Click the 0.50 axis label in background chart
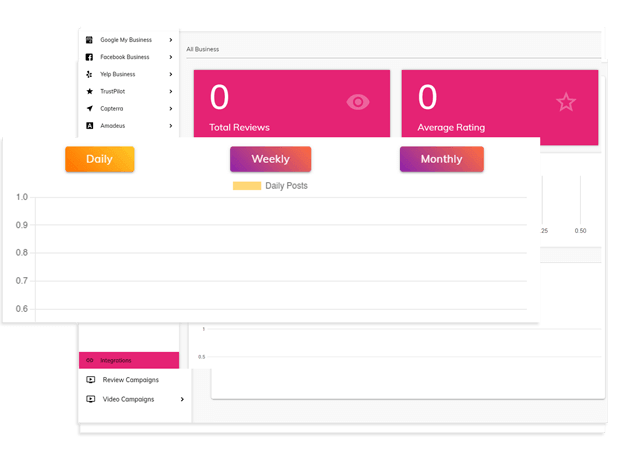 580,231
